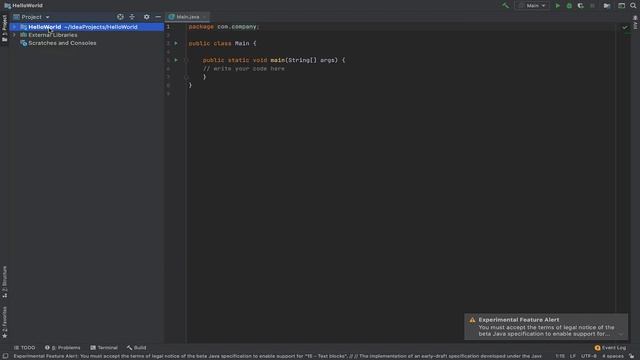The width and height of the screenshot is (640, 360).
Task: Toggle the Project side tool window tab
Action: click(4, 28)
